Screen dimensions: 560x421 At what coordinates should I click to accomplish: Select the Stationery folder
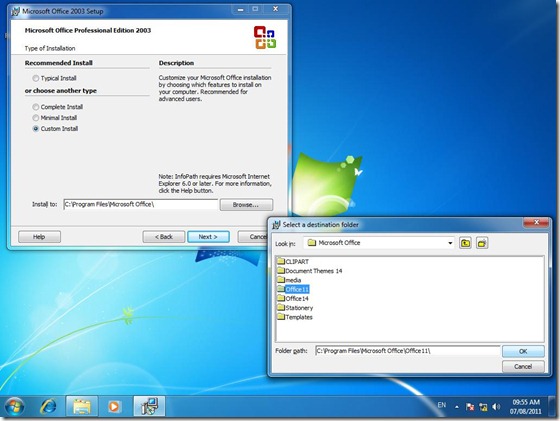click(295, 308)
